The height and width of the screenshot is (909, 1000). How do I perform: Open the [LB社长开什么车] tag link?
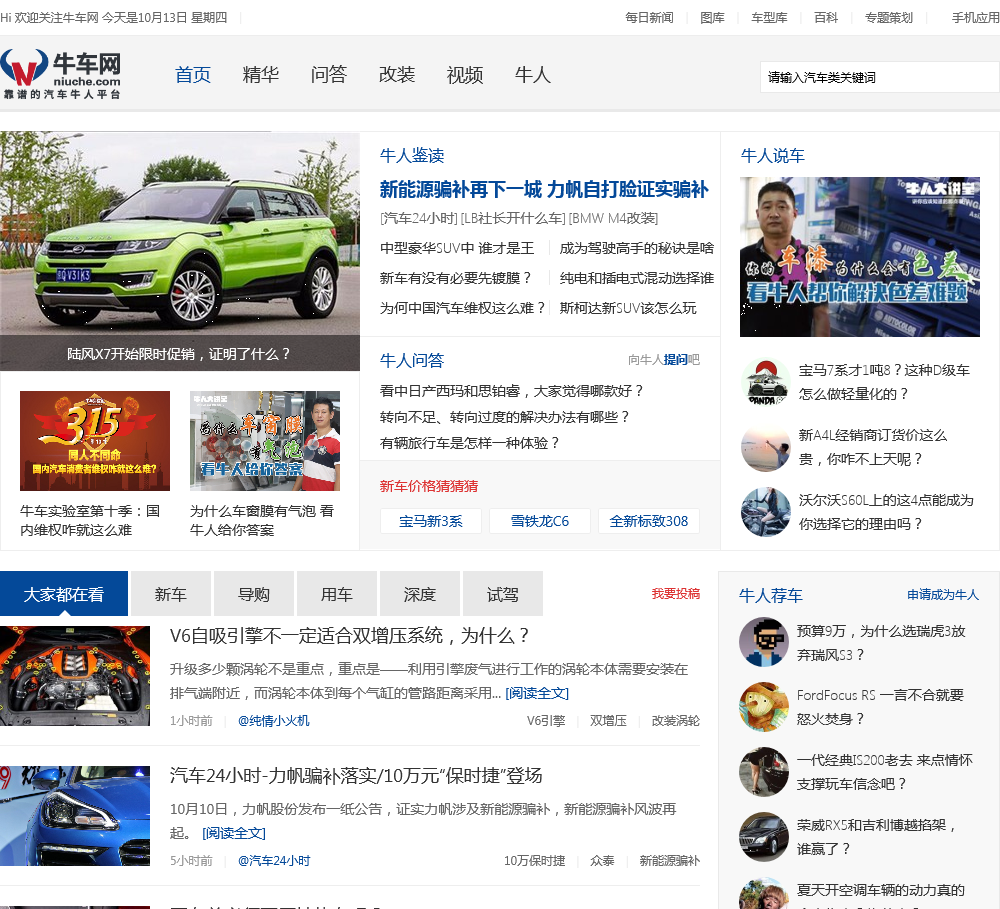coord(513,218)
